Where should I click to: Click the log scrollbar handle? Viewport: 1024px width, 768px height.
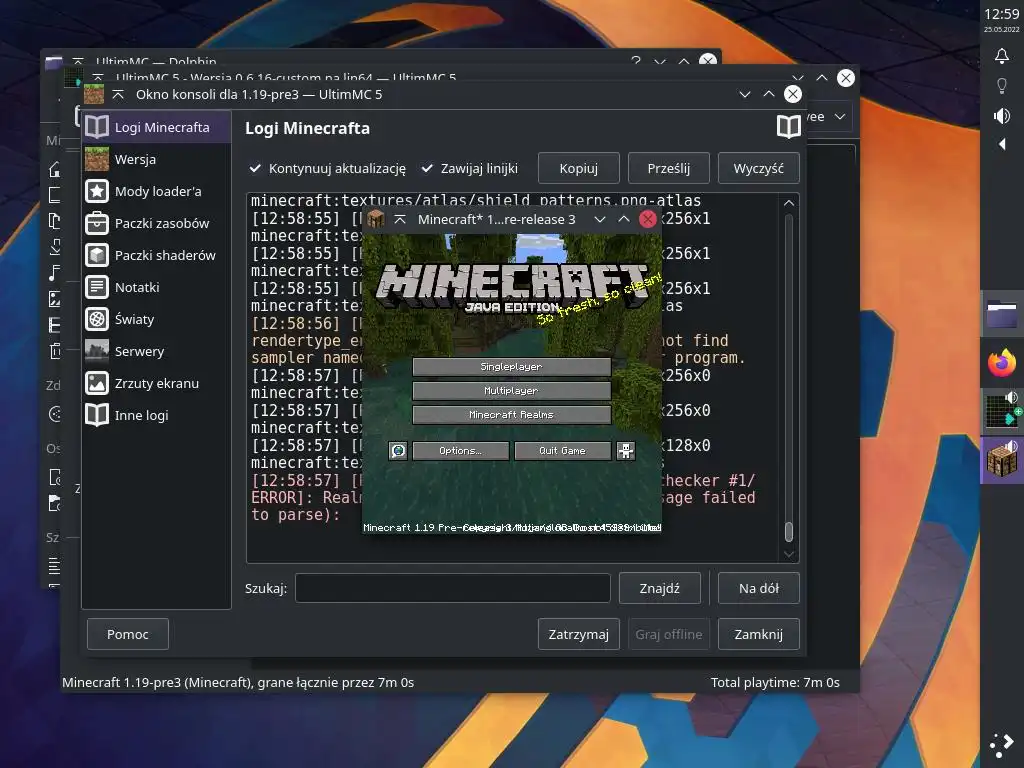(789, 532)
